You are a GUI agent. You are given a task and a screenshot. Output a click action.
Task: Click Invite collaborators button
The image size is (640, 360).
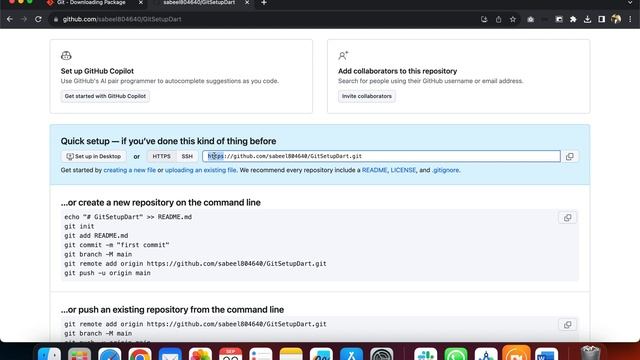pos(367,96)
